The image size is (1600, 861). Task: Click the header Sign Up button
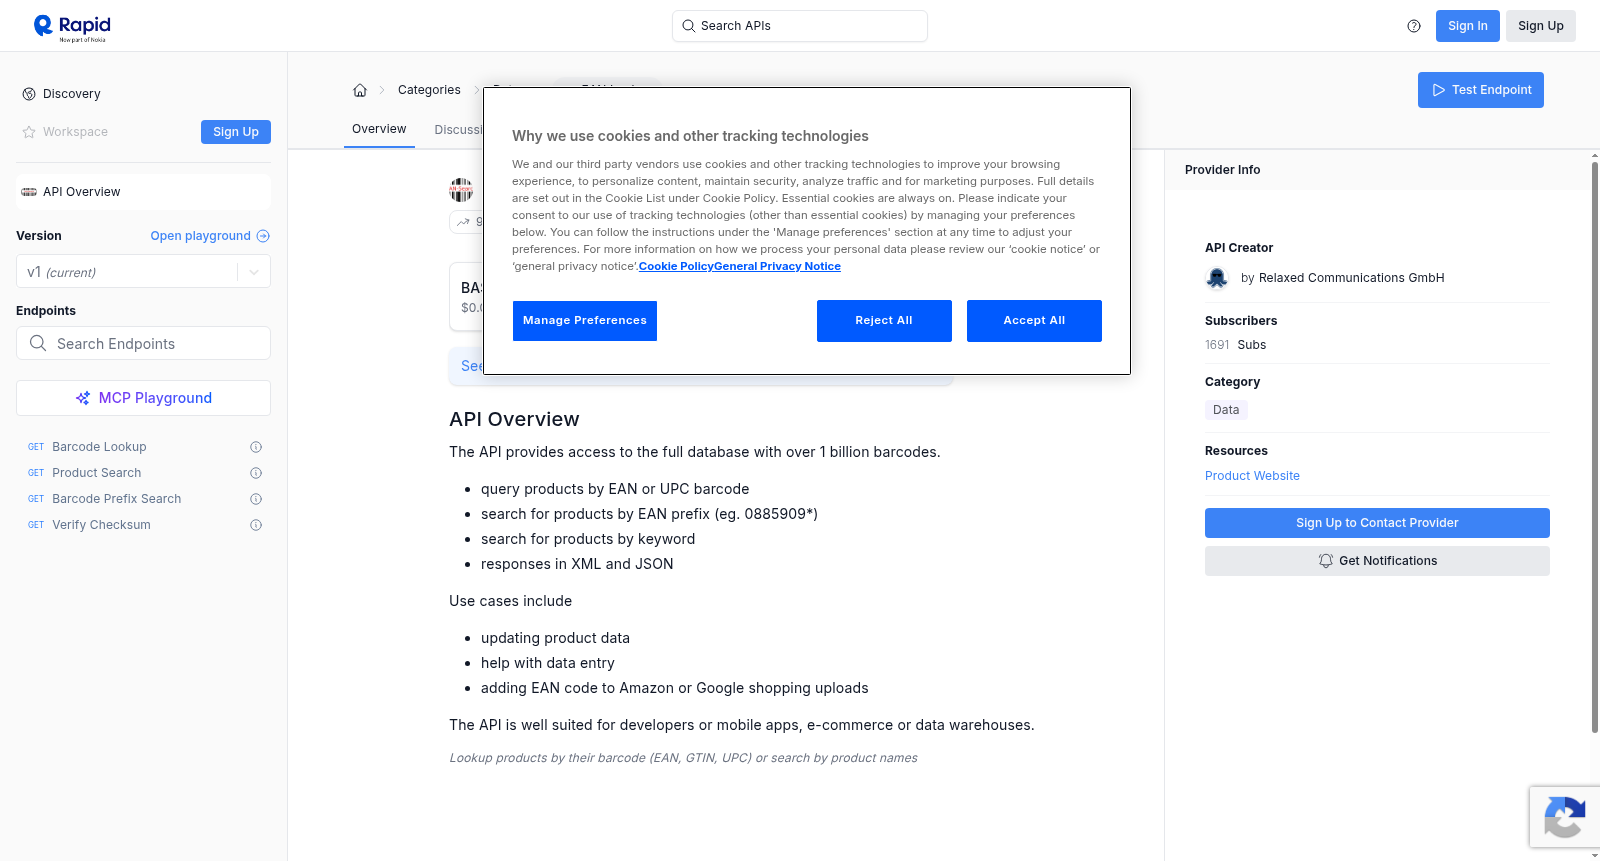click(1541, 26)
